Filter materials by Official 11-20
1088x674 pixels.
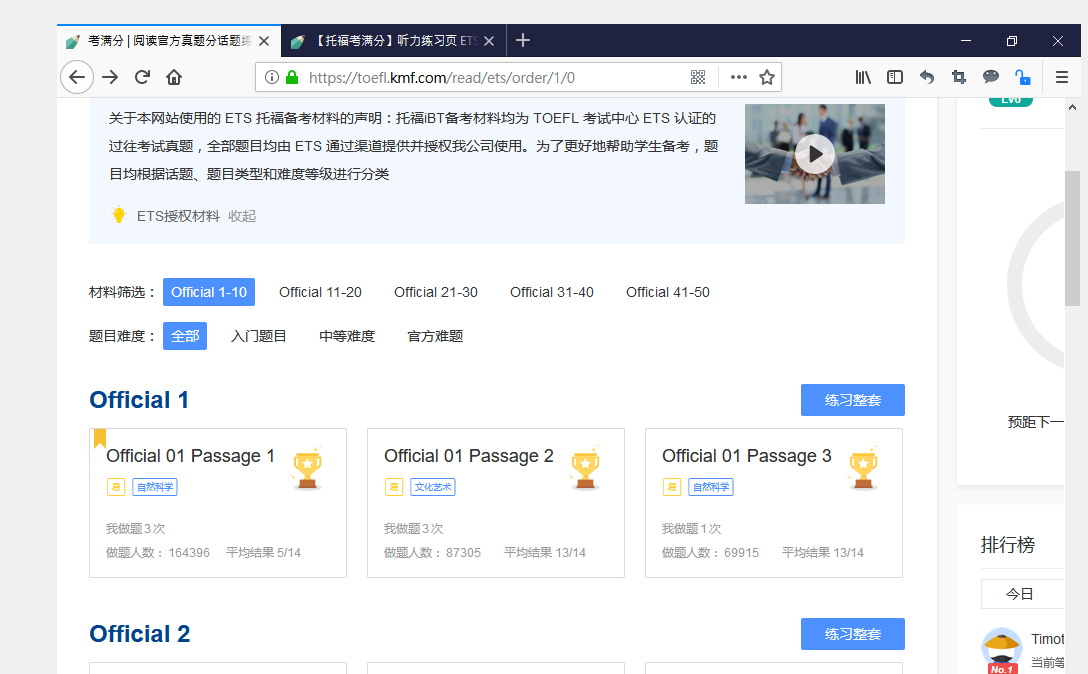(320, 292)
